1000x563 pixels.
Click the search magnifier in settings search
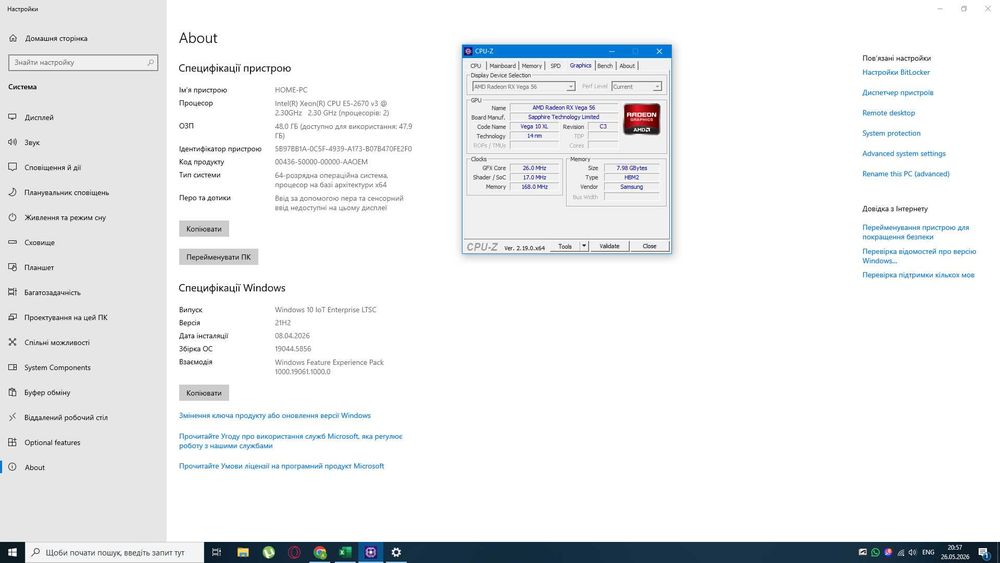pos(151,62)
